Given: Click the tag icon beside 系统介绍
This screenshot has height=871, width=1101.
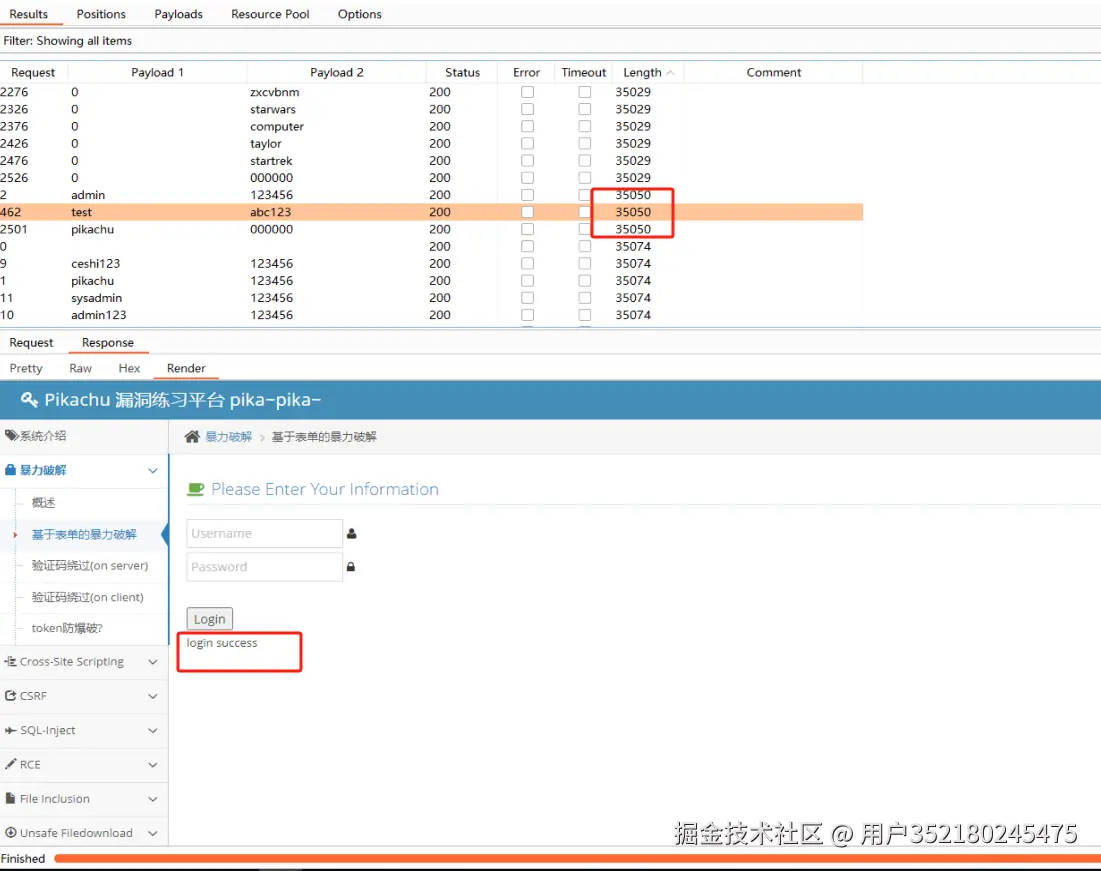Looking at the screenshot, I should pos(11,436).
